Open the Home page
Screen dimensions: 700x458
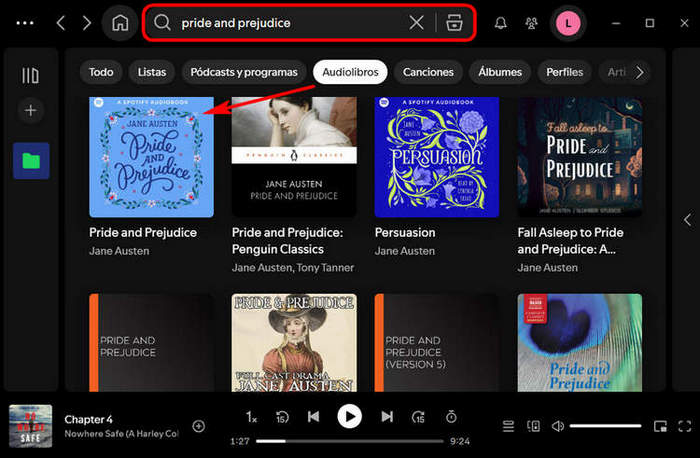point(120,23)
